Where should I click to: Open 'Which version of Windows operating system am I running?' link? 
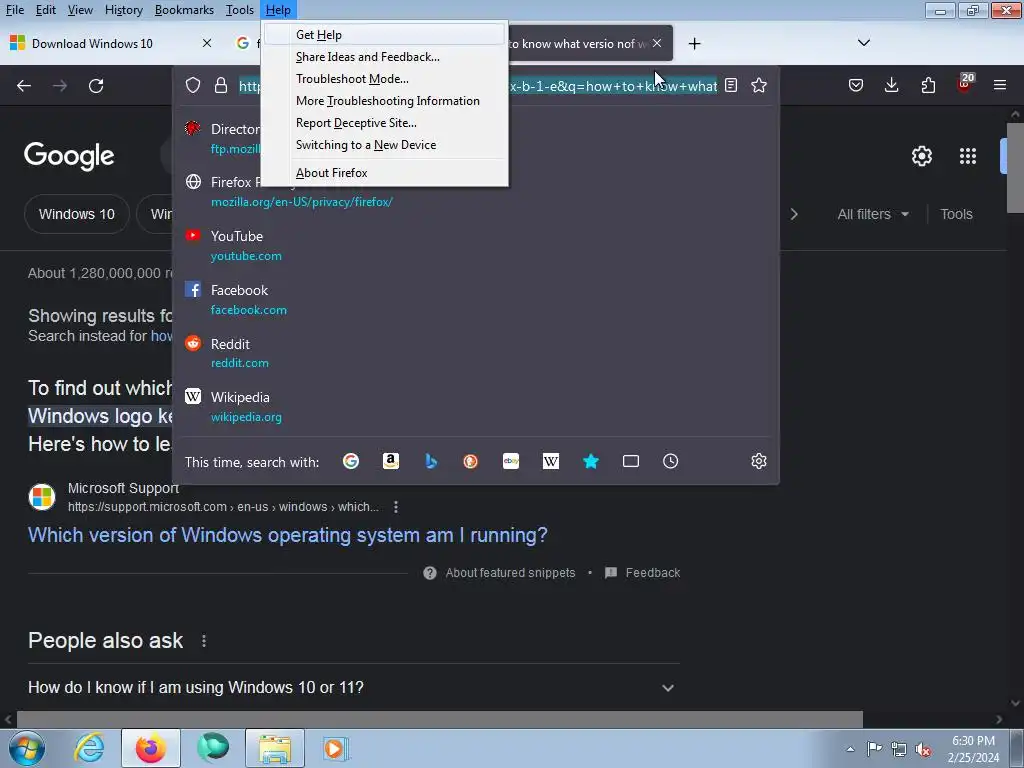[x=287, y=535]
